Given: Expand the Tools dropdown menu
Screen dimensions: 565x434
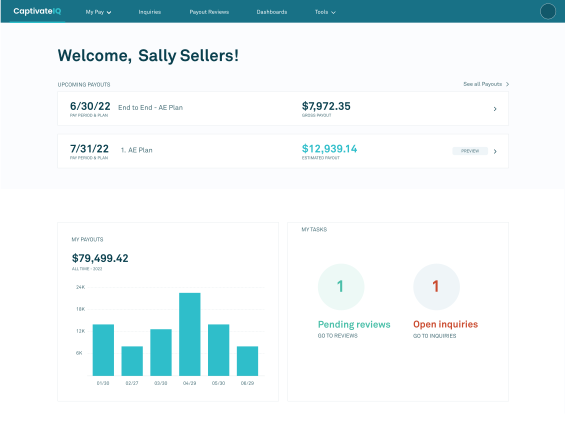Looking at the screenshot, I should pyautogui.click(x=325, y=12).
